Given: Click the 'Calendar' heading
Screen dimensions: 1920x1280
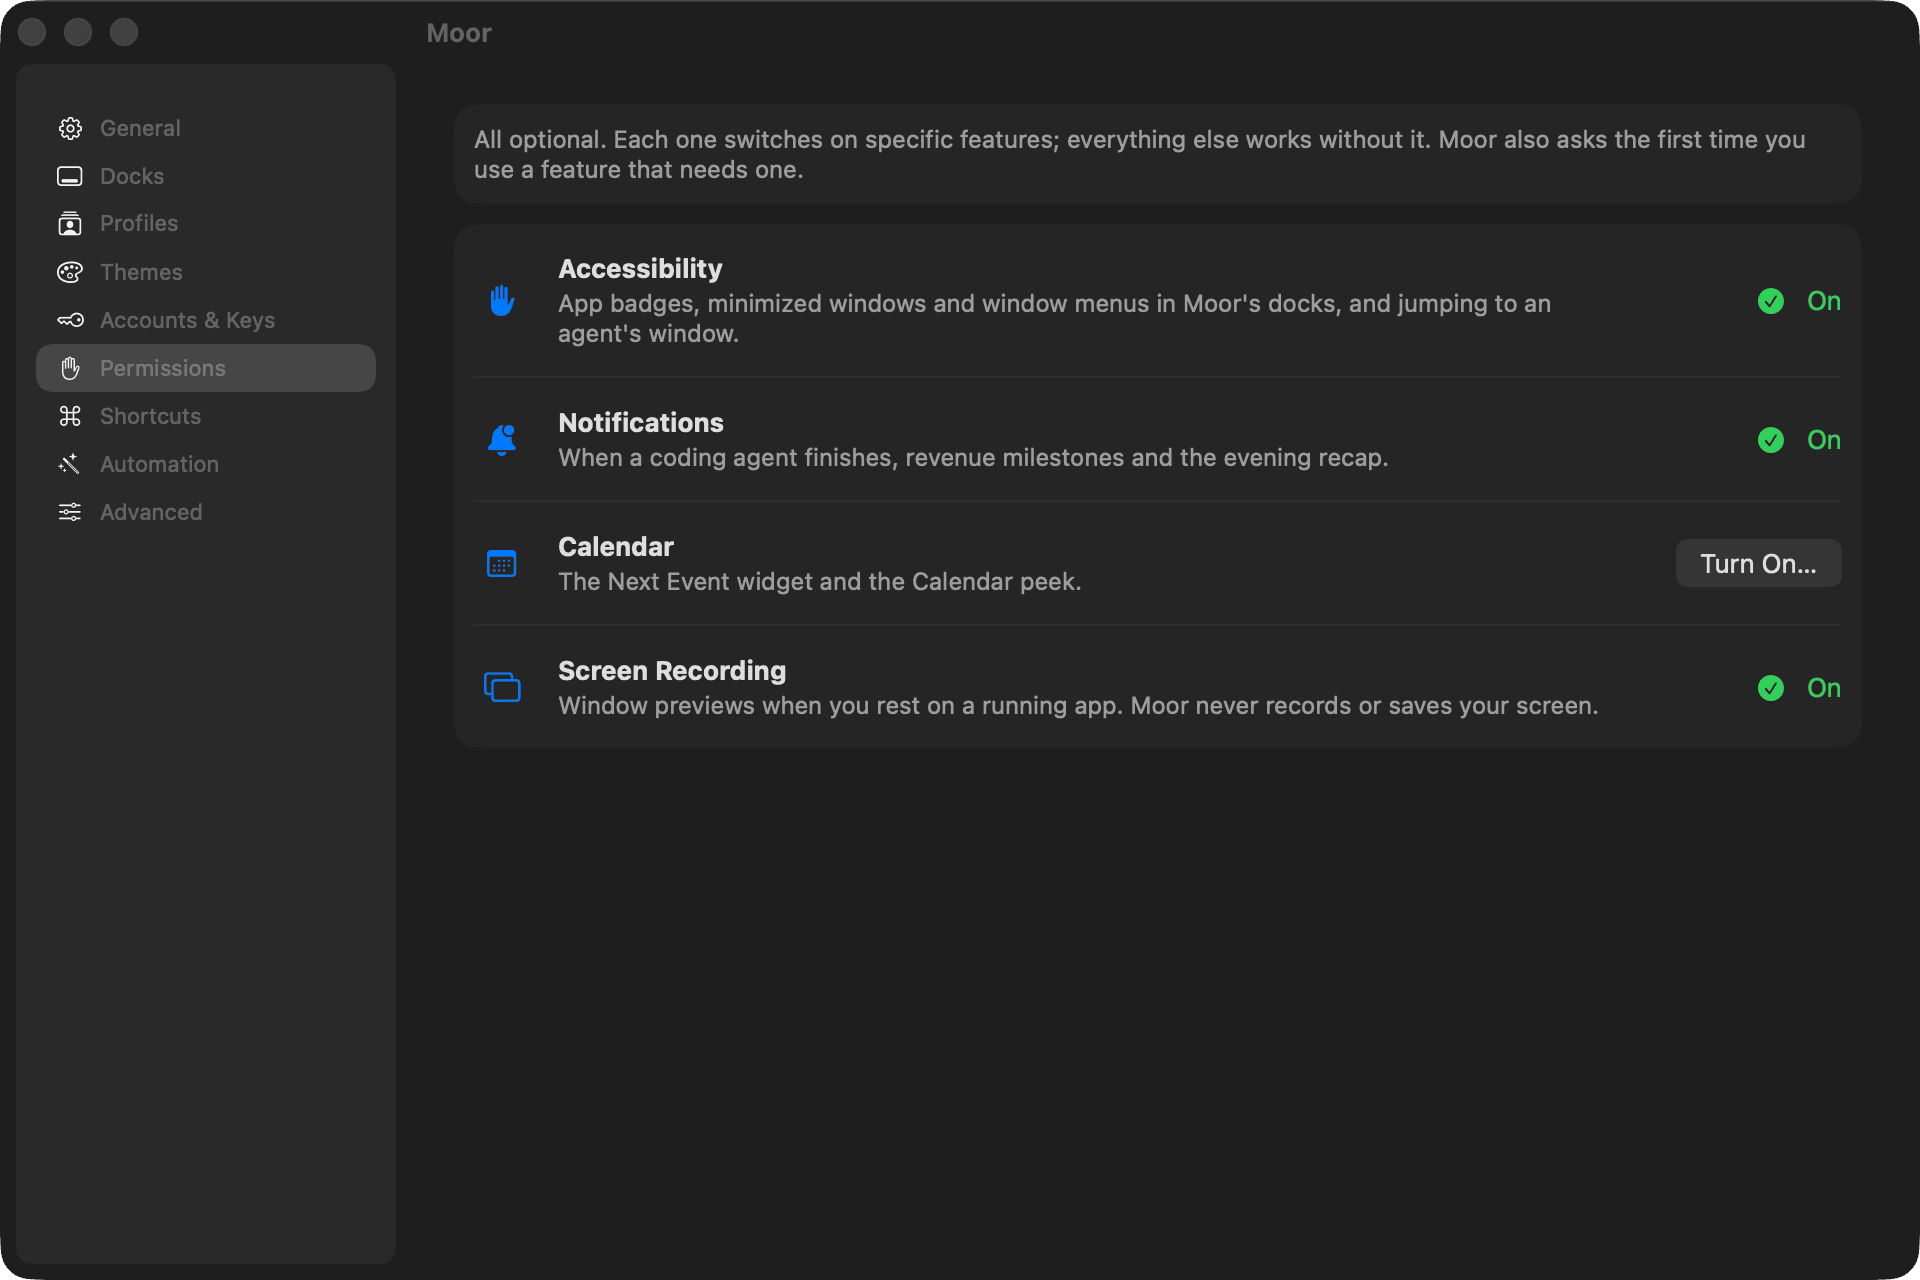Looking at the screenshot, I should [x=616, y=547].
